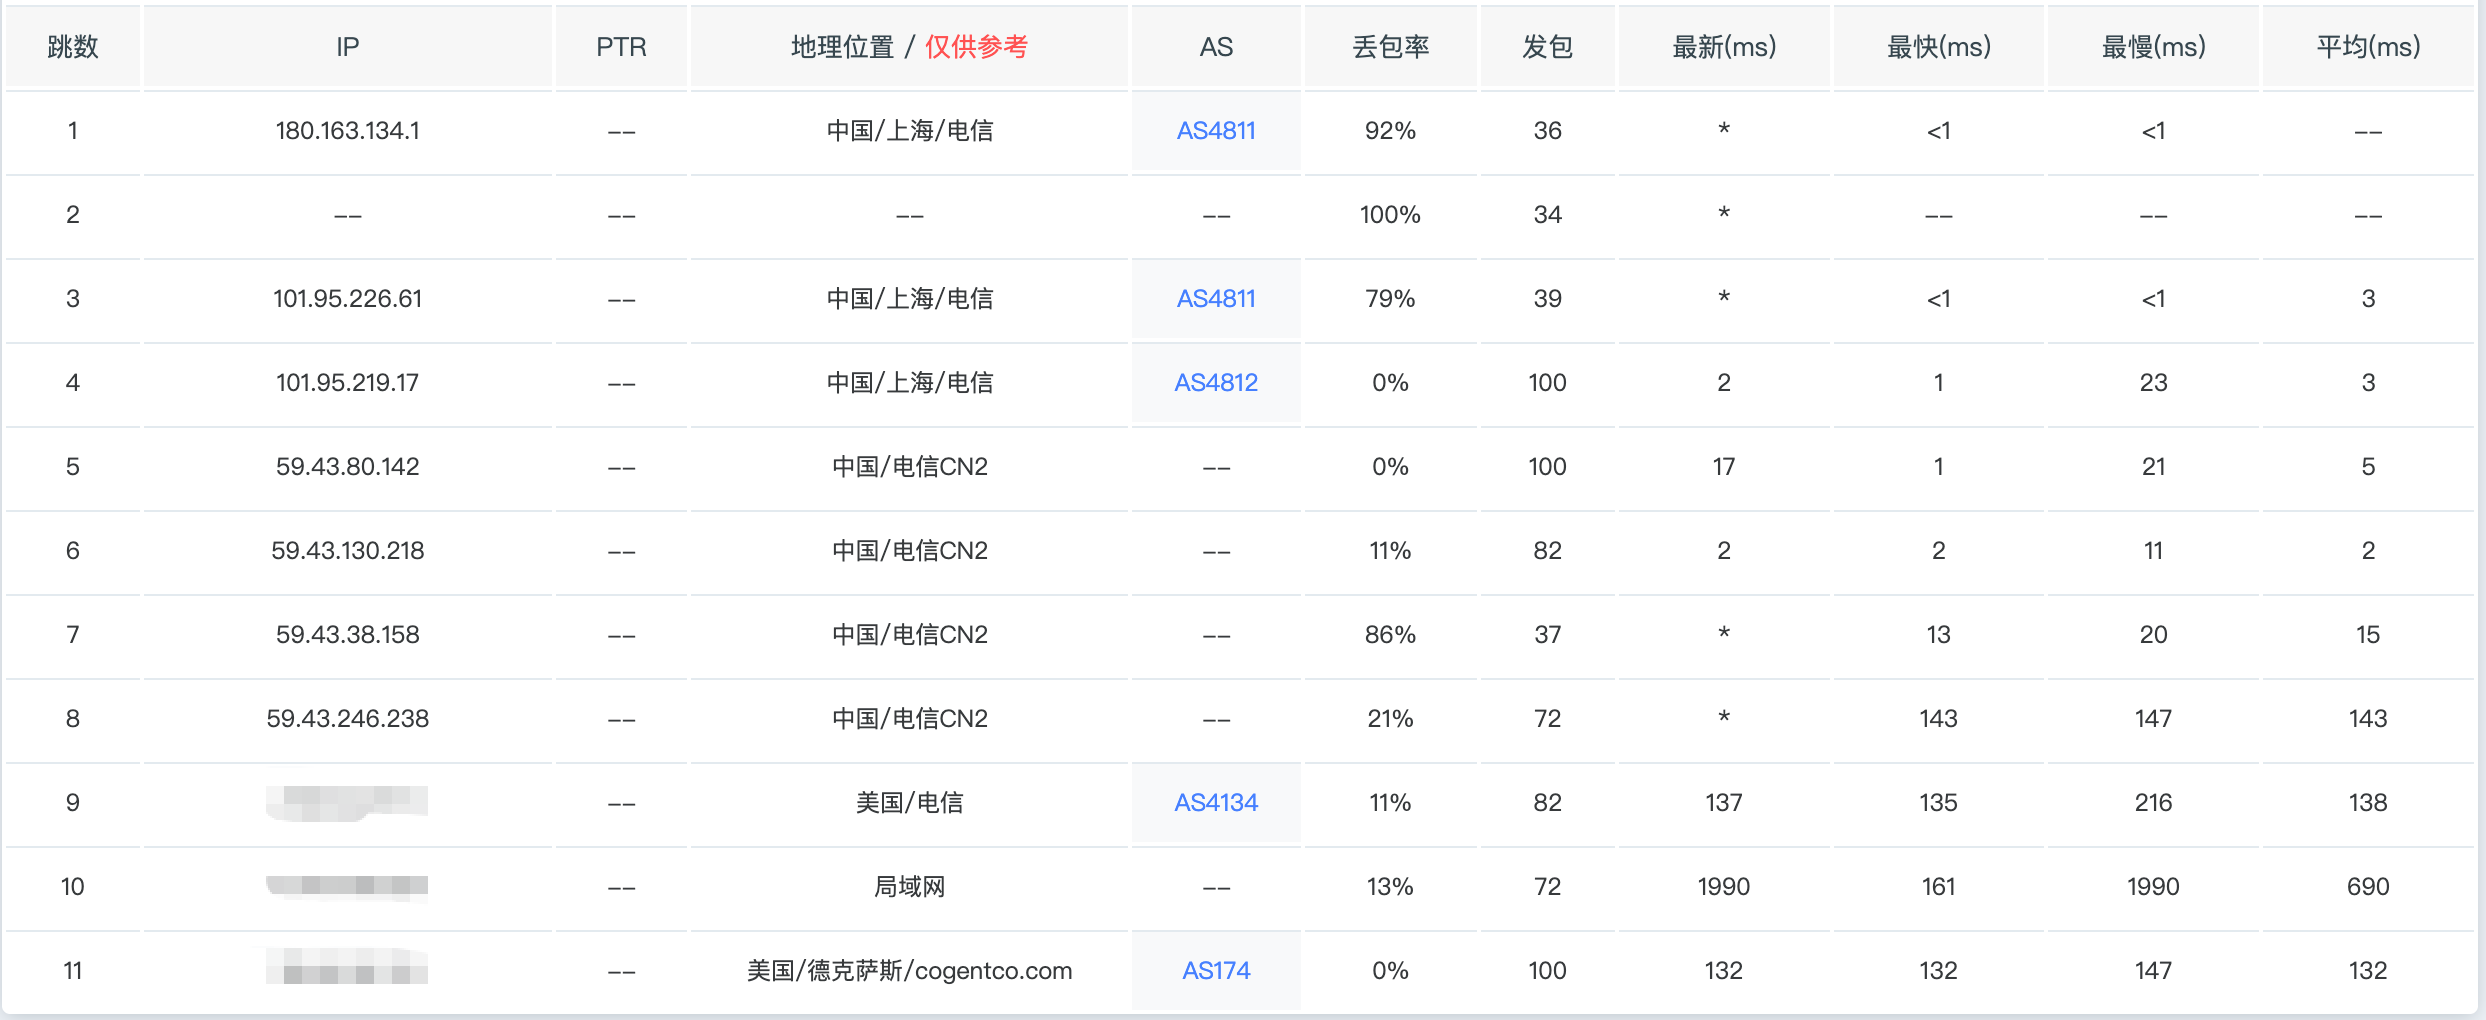Open the AS4811 link in hop 3
Image resolution: width=2486 pixels, height=1020 pixels.
click(x=1215, y=299)
